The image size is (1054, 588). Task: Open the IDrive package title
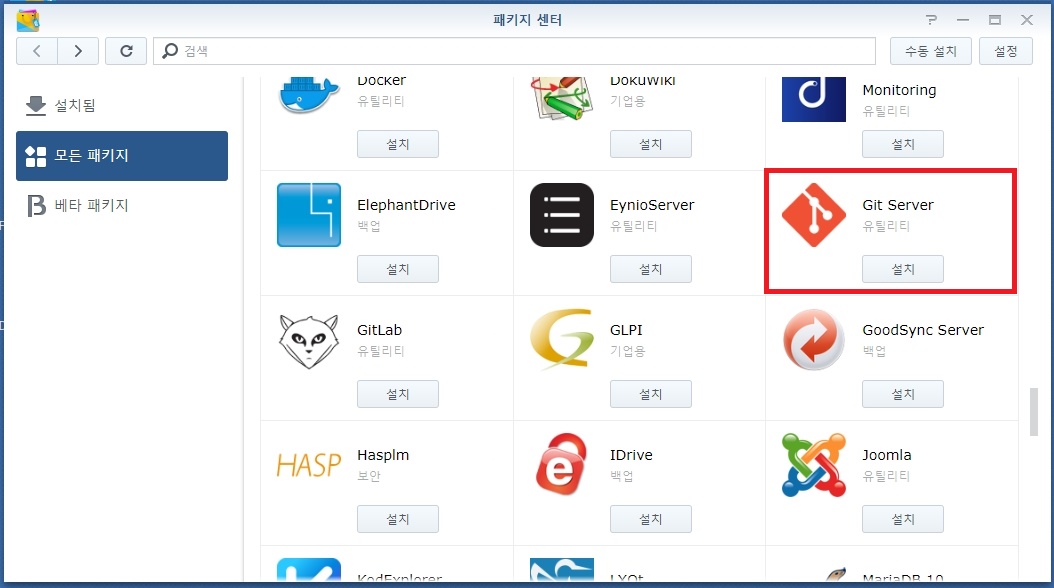[x=631, y=455]
